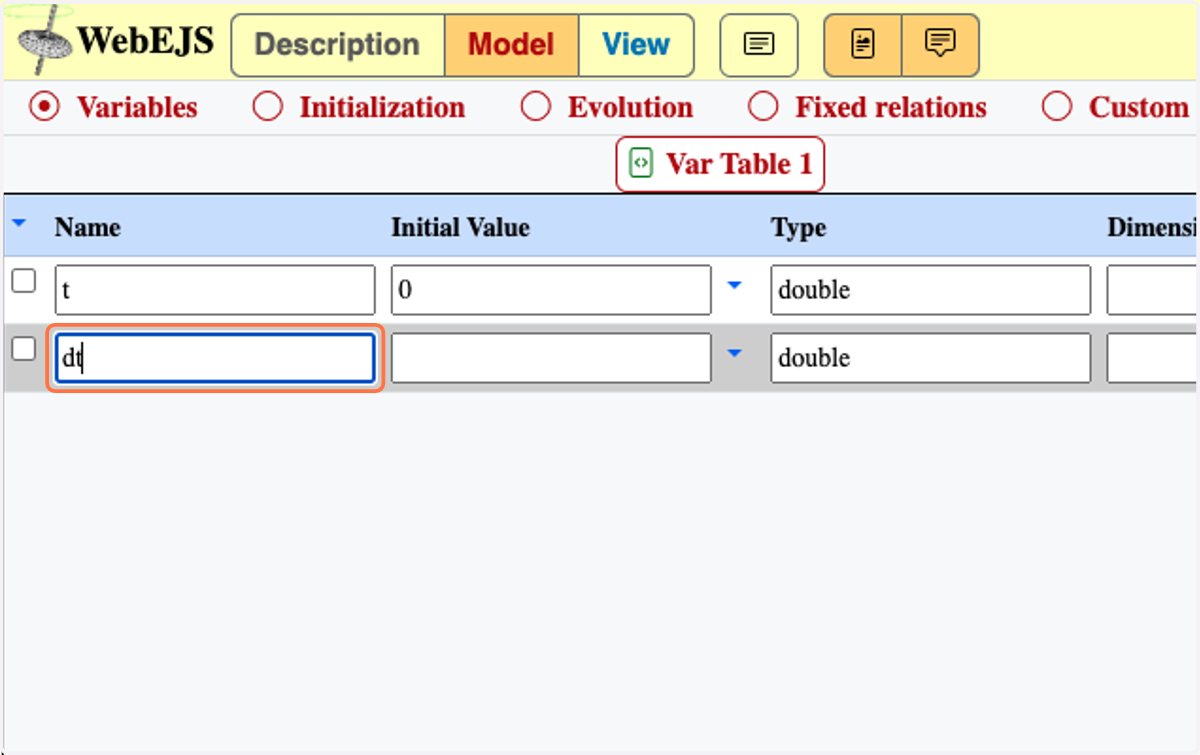Select the Evolution radio button
The height and width of the screenshot is (755, 1200).
pyautogui.click(x=536, y=107)
